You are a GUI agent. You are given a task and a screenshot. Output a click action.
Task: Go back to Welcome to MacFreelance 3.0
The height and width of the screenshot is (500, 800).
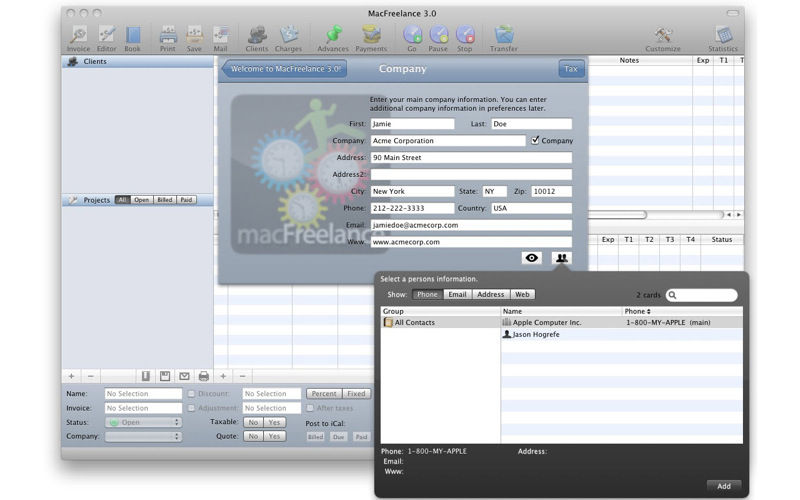[285, 68]
